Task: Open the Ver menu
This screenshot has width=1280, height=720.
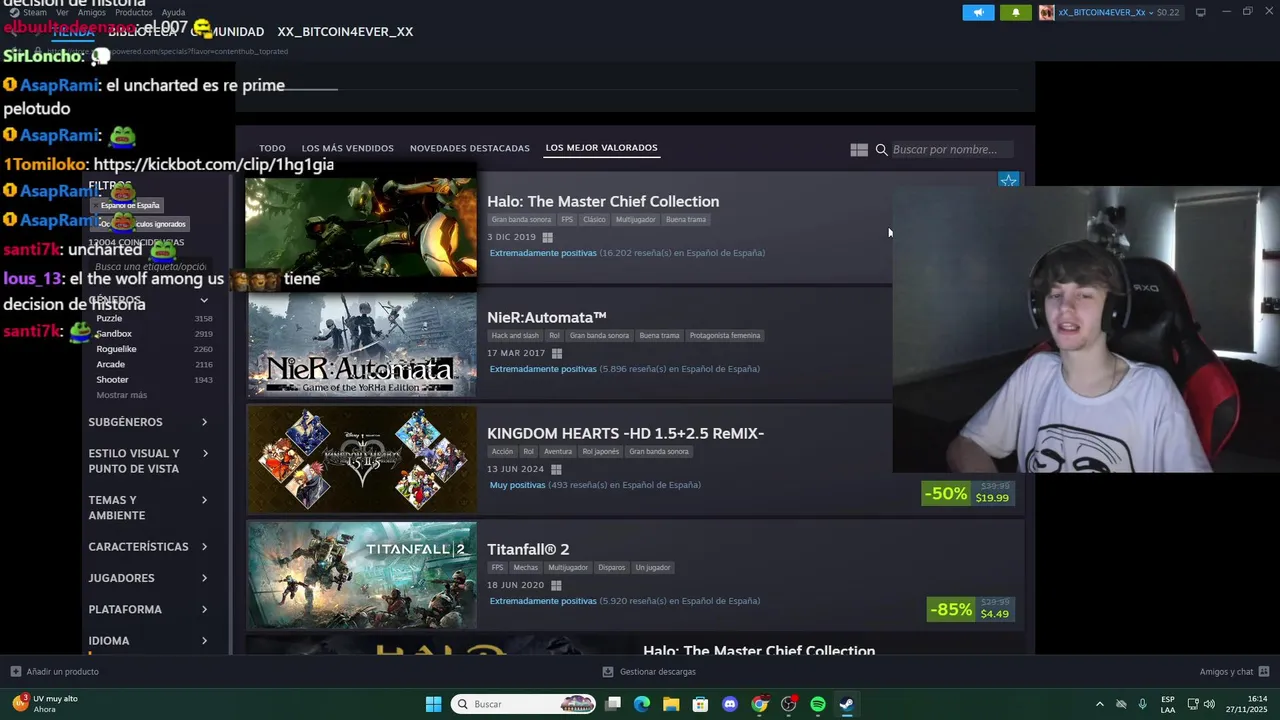Action: (62, 12)
